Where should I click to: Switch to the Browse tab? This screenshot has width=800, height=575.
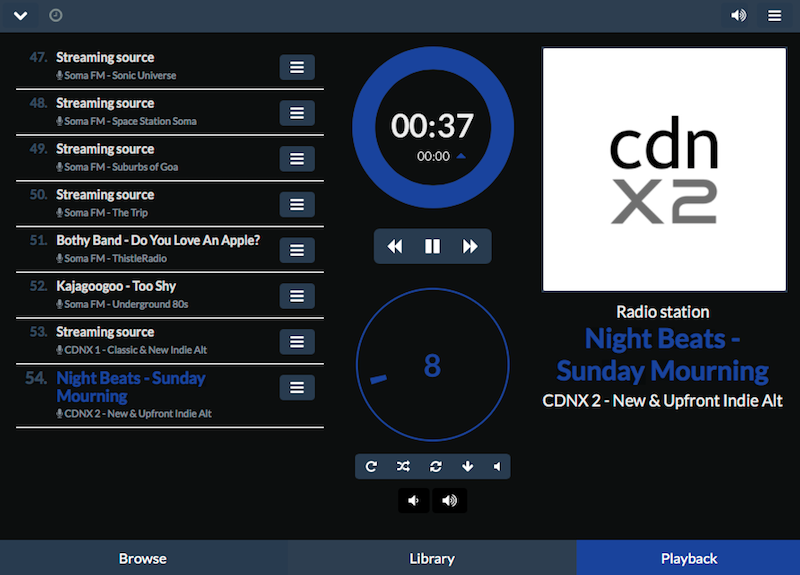(143, 558)
